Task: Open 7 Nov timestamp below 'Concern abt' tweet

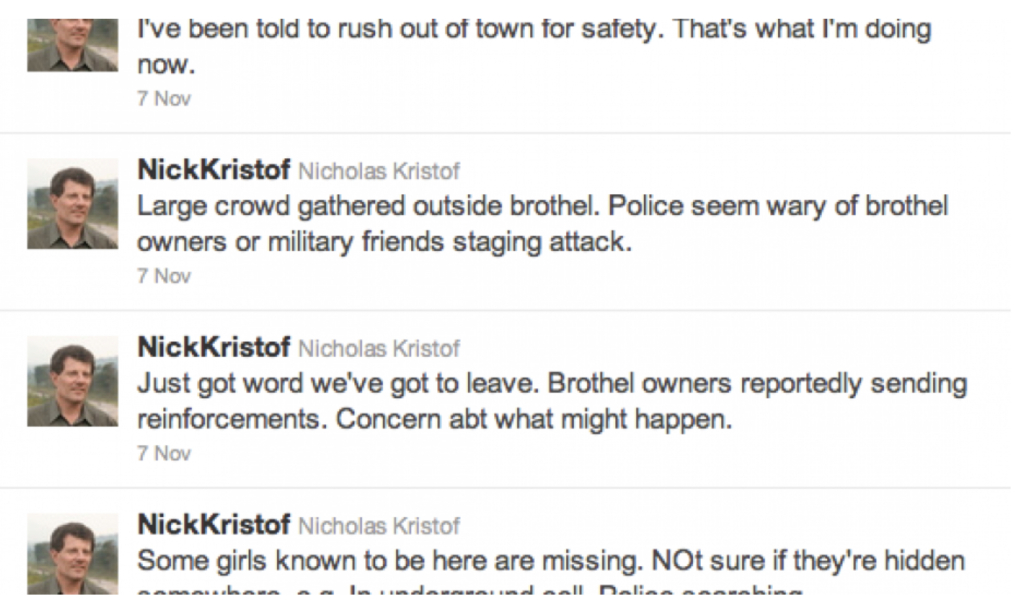Action: [163, 453]
